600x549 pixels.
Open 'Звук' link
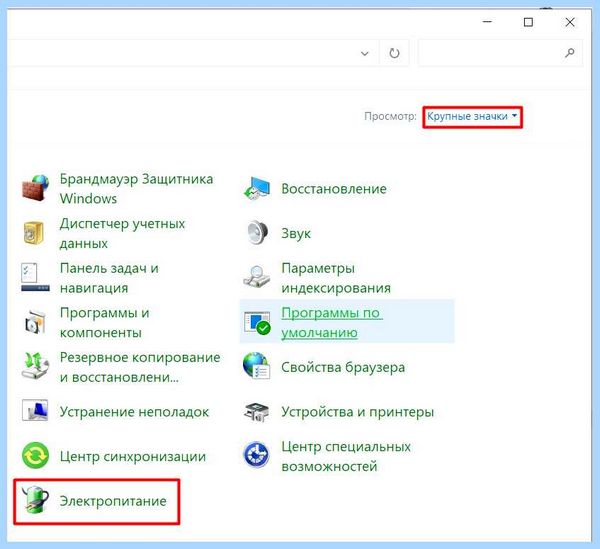click(x=296, y=233)
